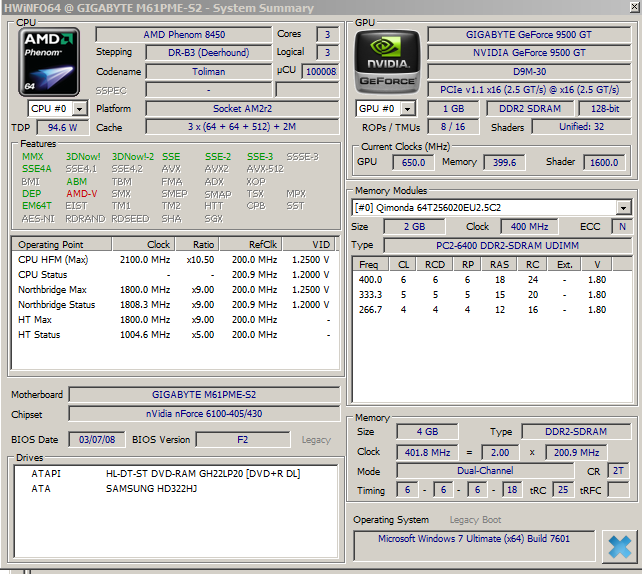Click the µCU value 100008
This screenshot has width=642, height=574.
pos(321,72)
